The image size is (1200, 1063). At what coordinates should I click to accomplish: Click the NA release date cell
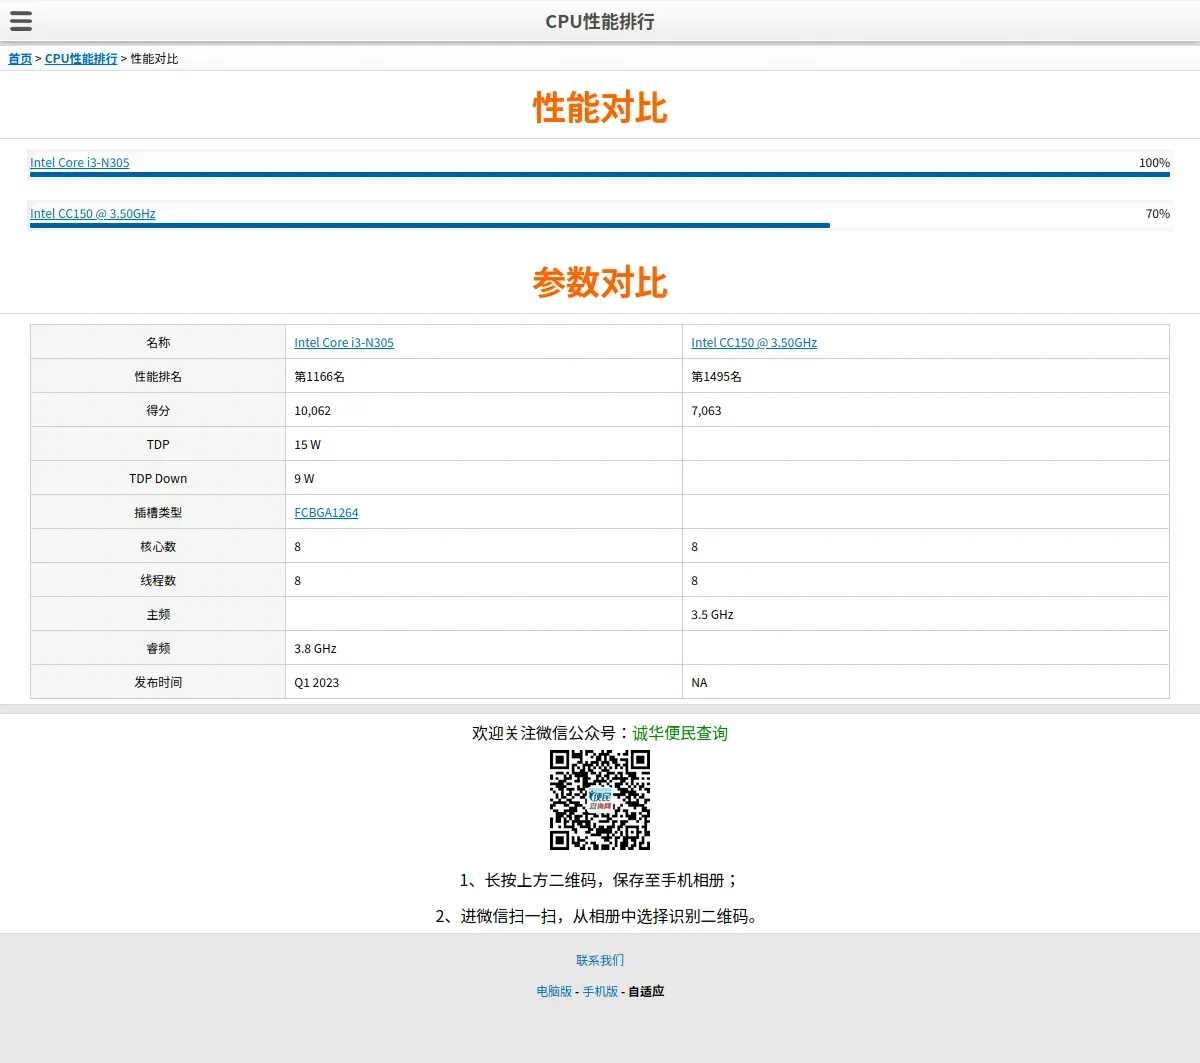pos(926,682)
